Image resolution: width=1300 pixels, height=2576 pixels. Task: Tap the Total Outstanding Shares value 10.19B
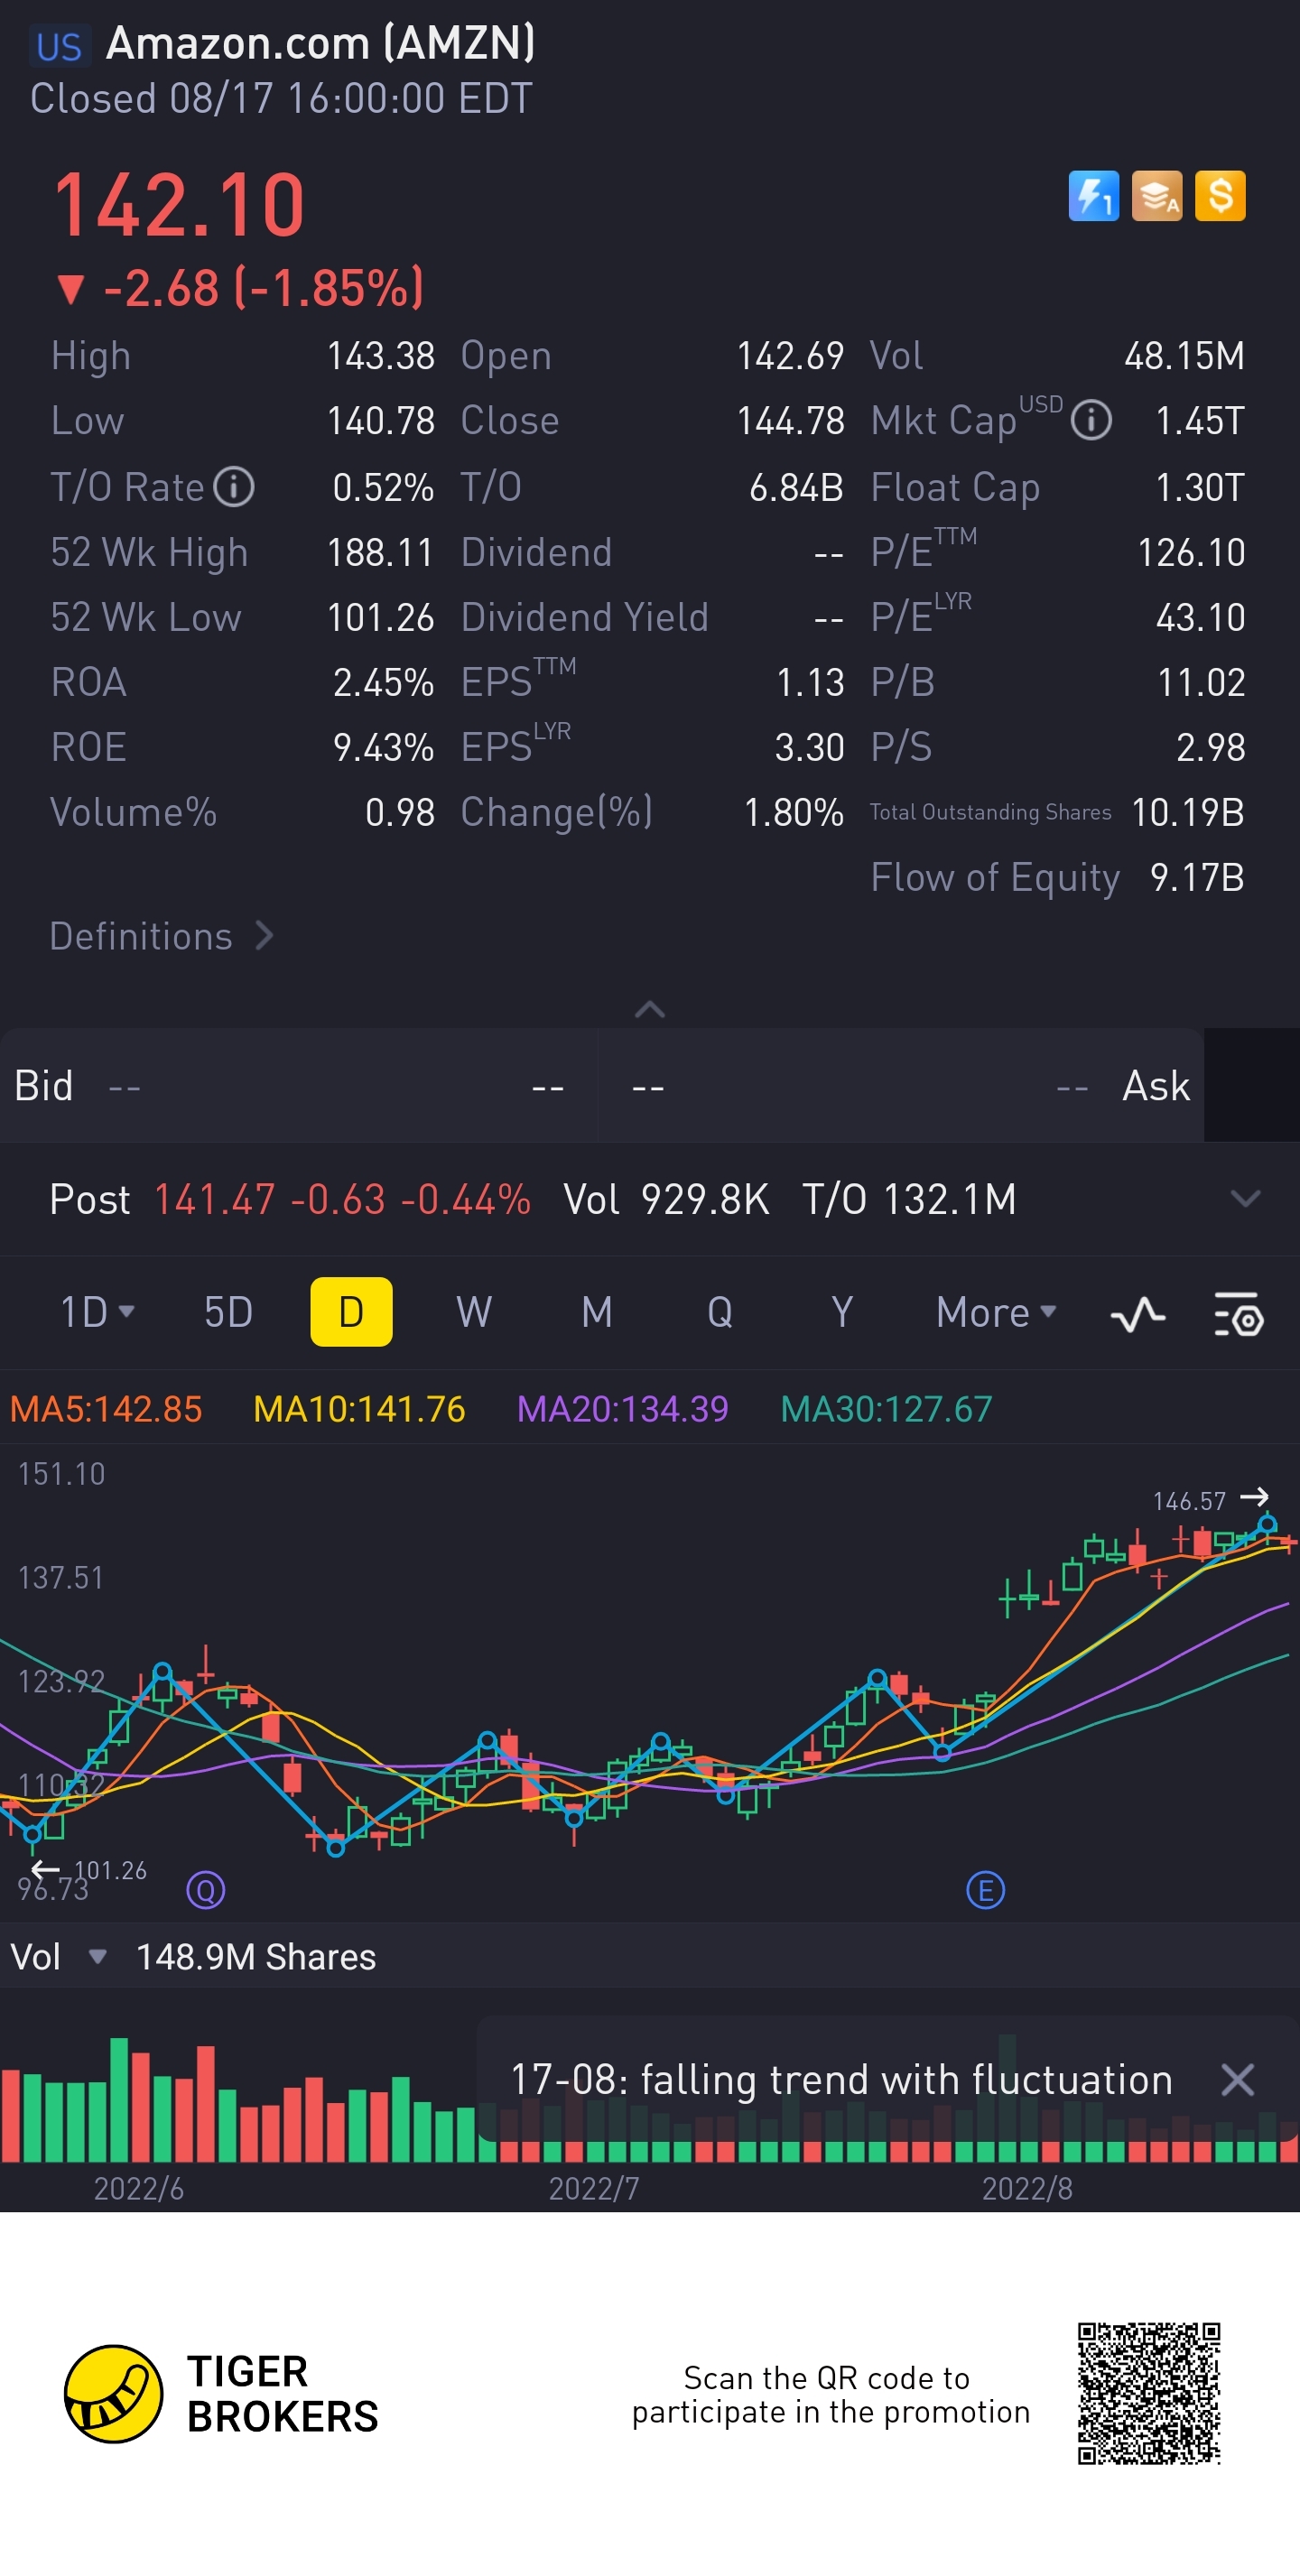point(1188,812)
